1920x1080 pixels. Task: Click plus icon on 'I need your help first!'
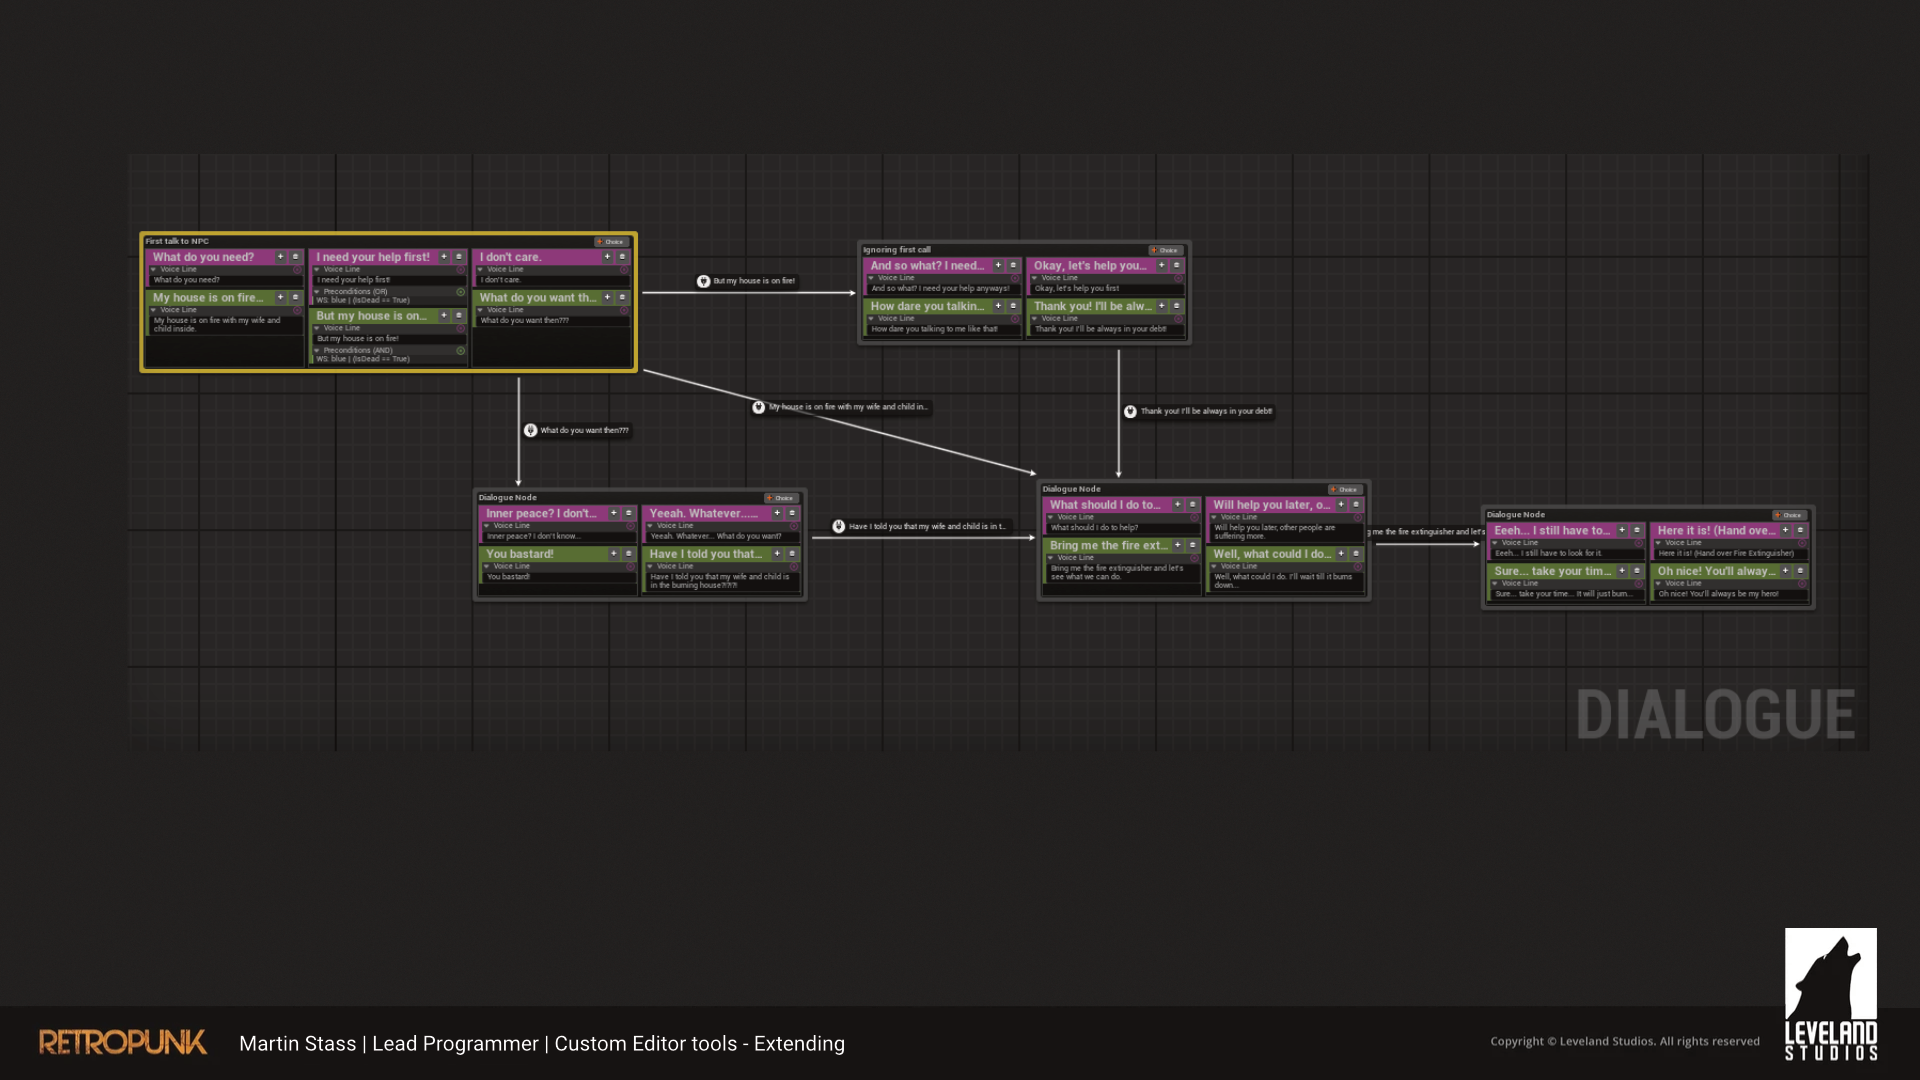click(444, 257)
